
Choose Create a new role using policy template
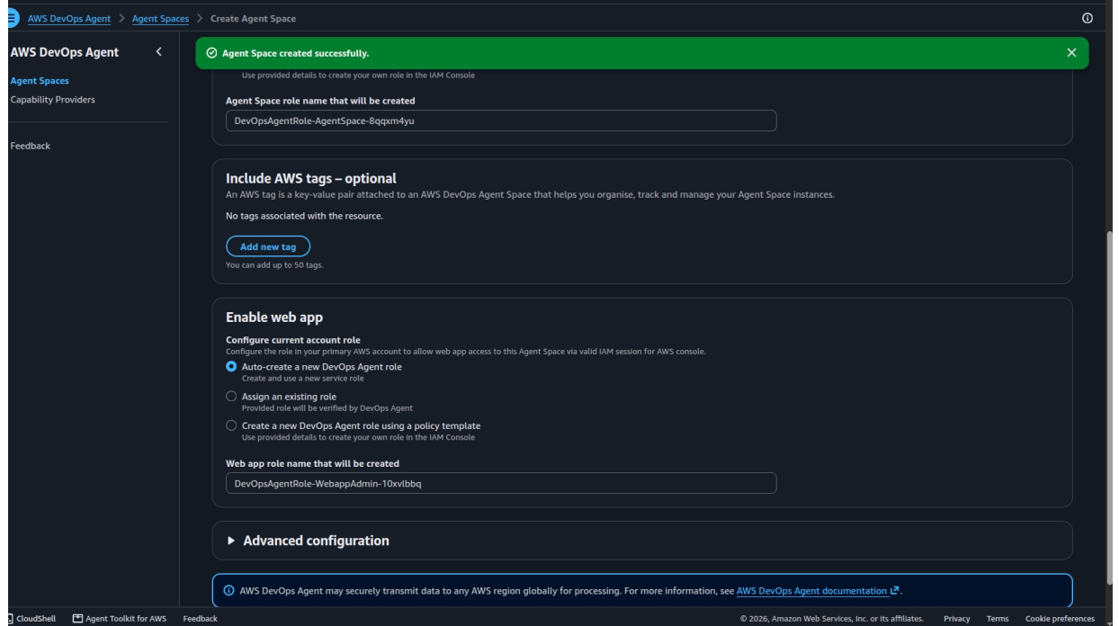[x=231, y=425]
